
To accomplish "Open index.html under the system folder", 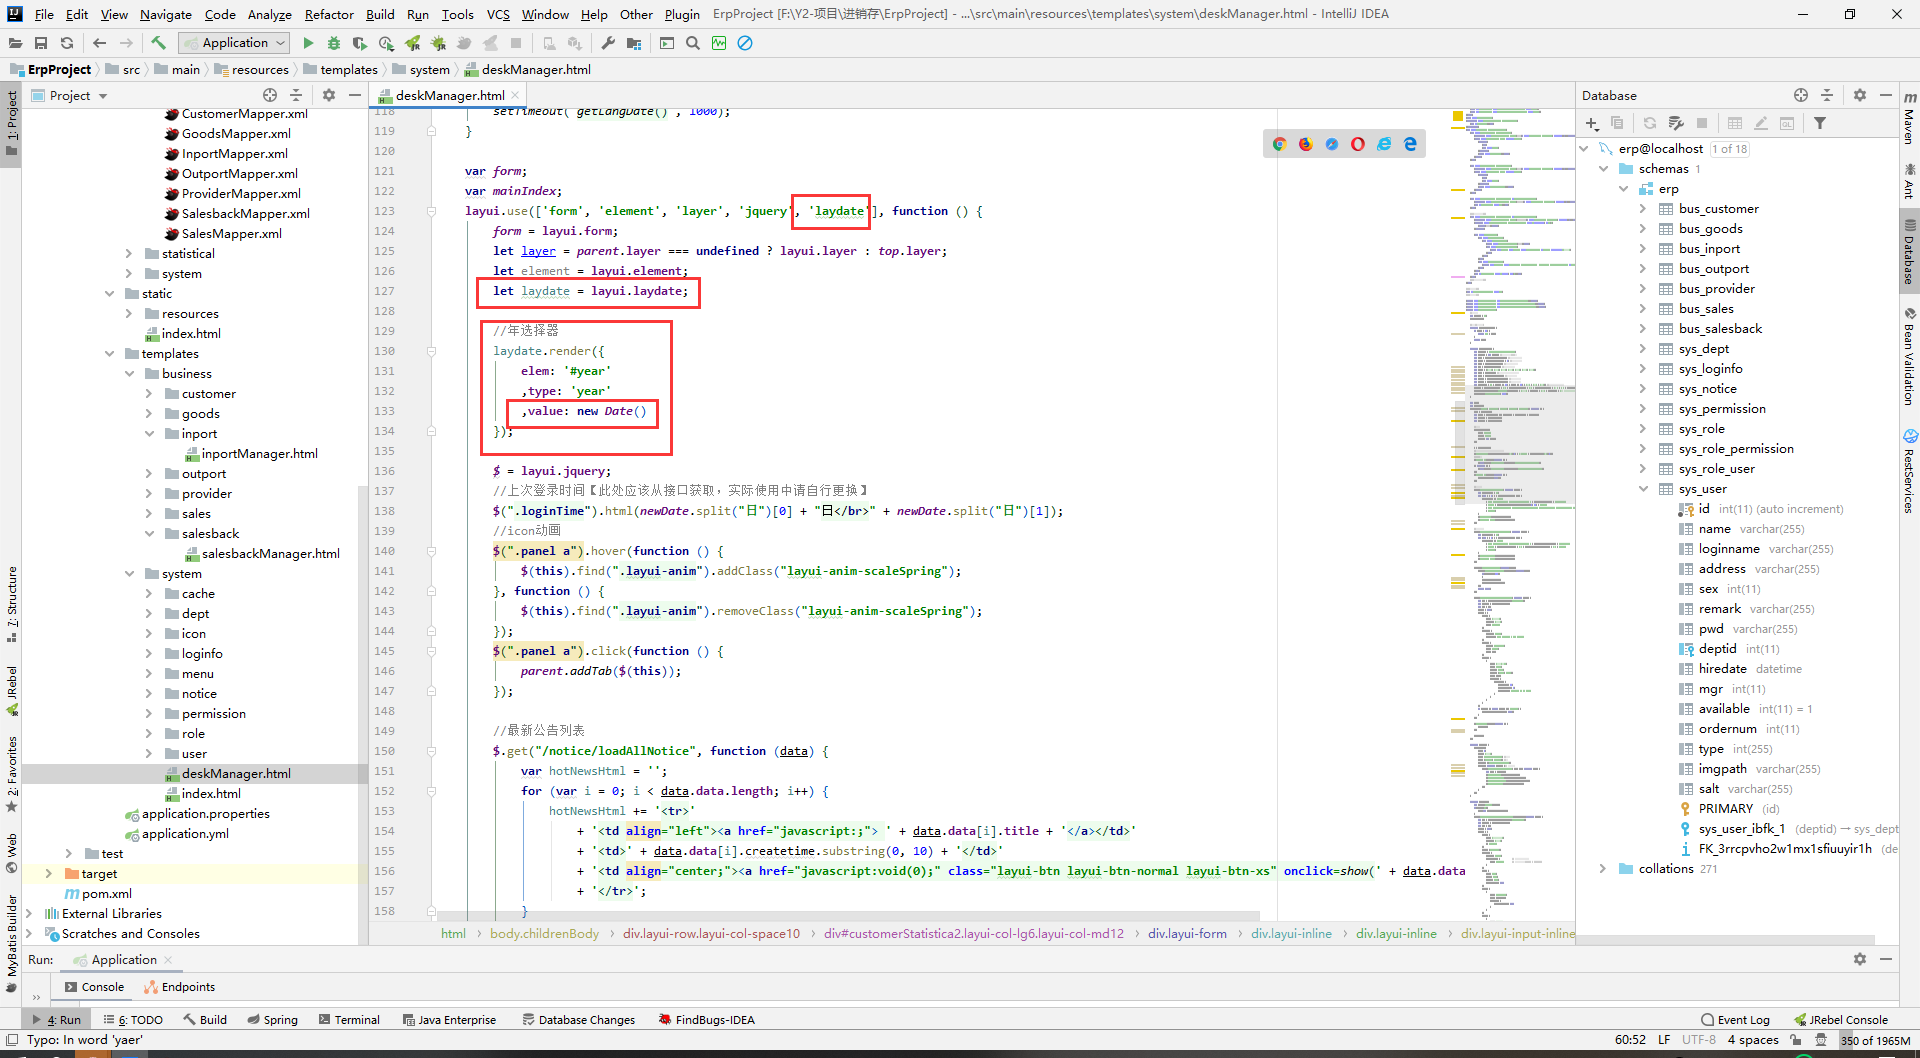I will tap(210, 794).
